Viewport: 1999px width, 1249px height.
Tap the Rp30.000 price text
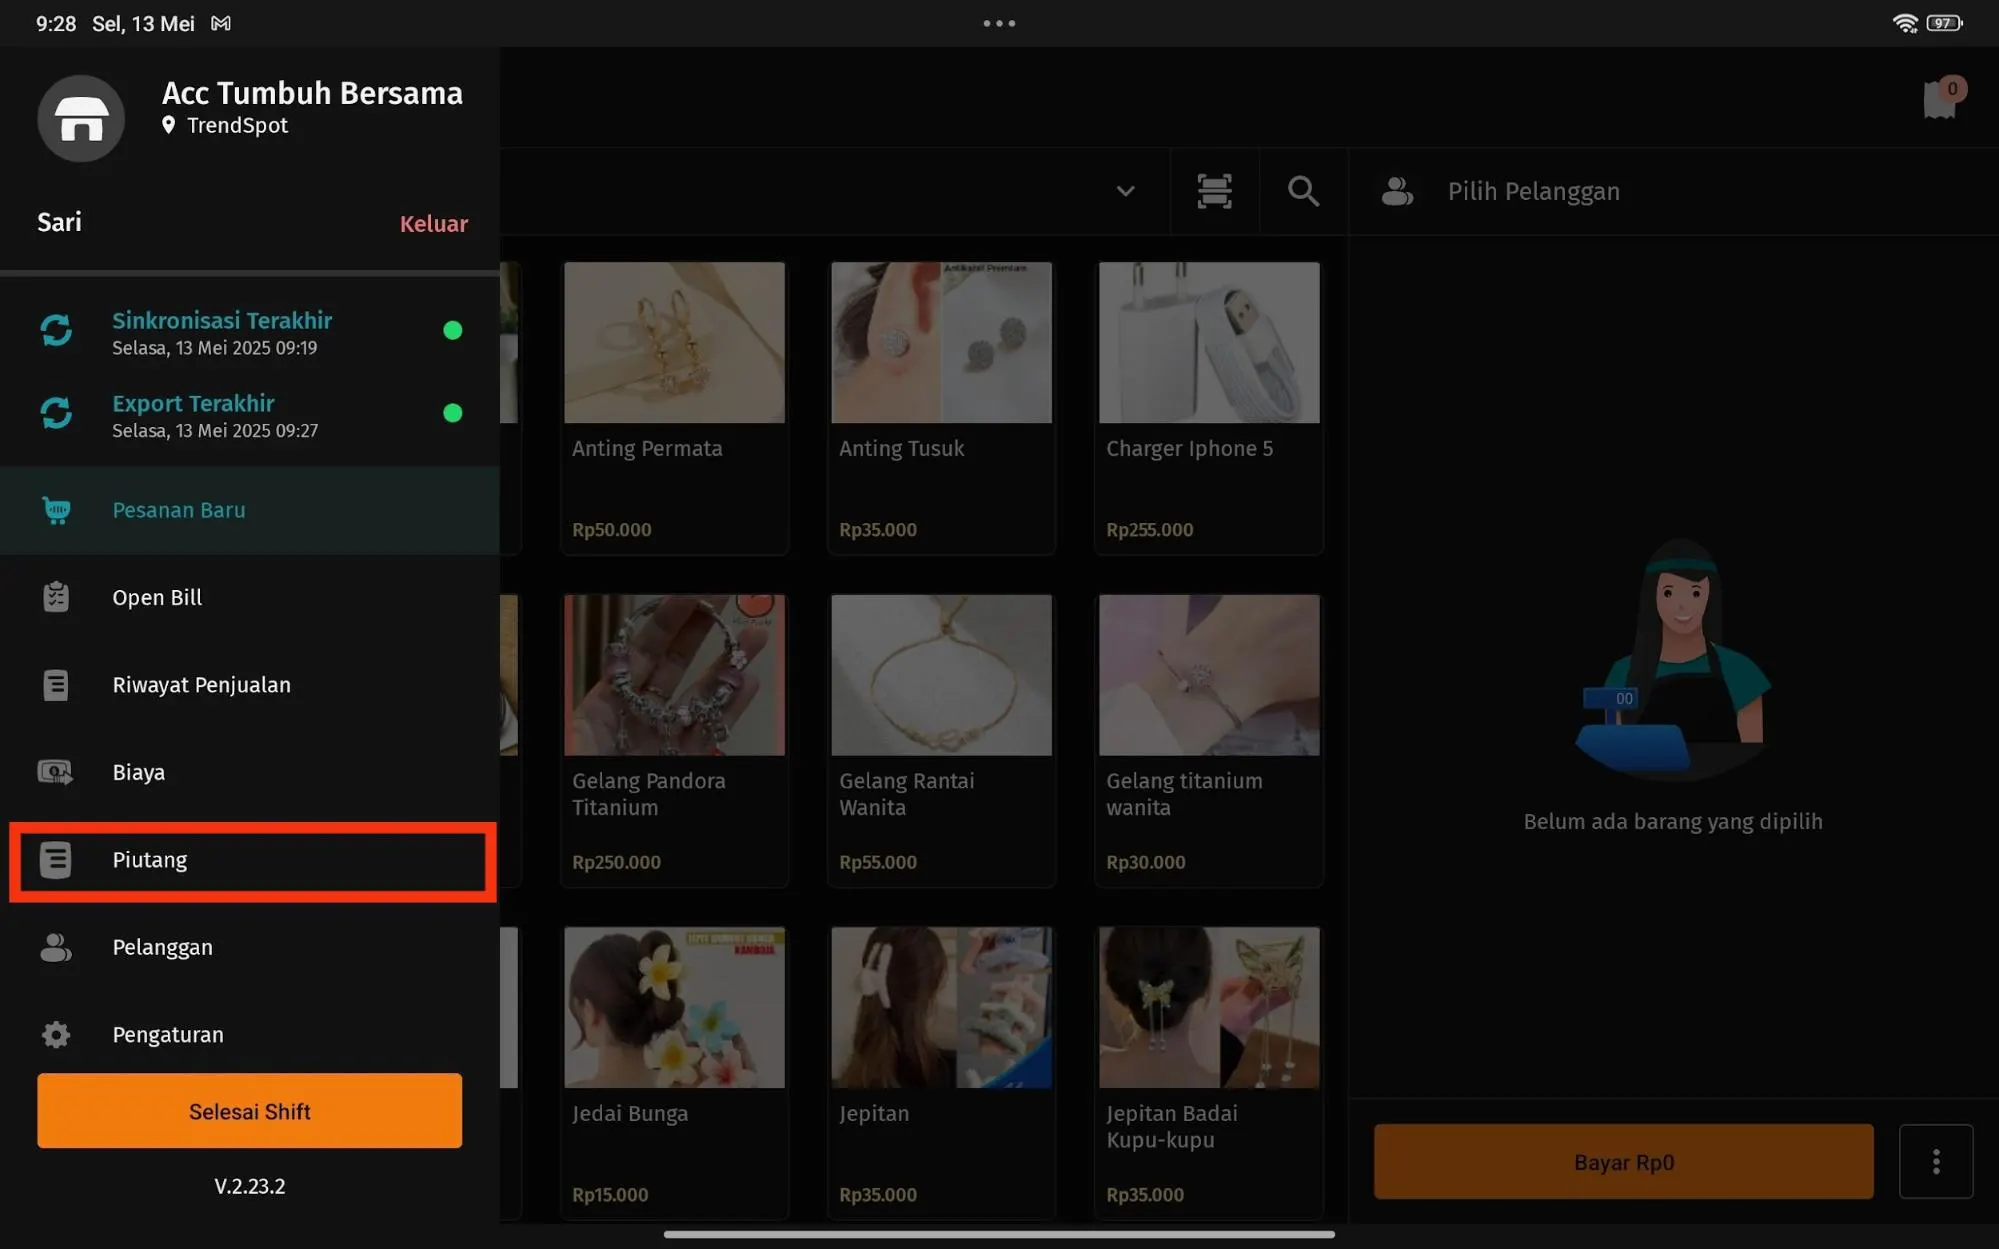click(1145, 862)
